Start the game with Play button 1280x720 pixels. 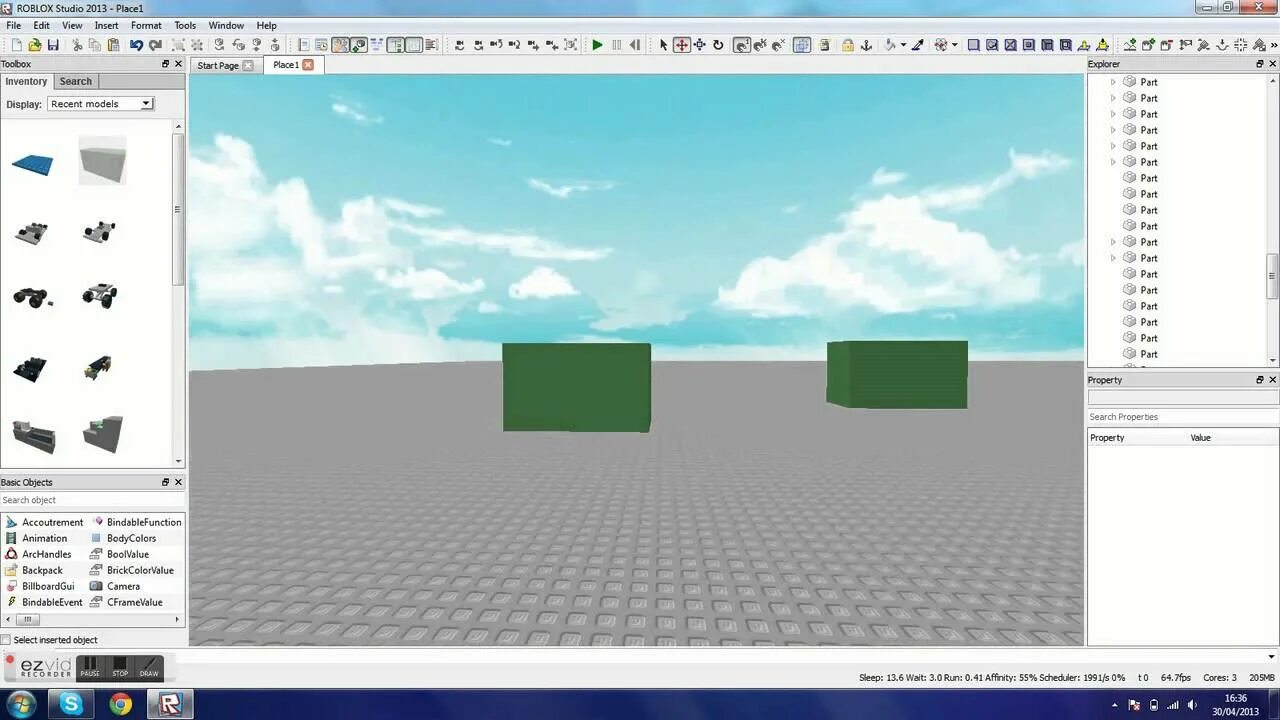[597, 45]
